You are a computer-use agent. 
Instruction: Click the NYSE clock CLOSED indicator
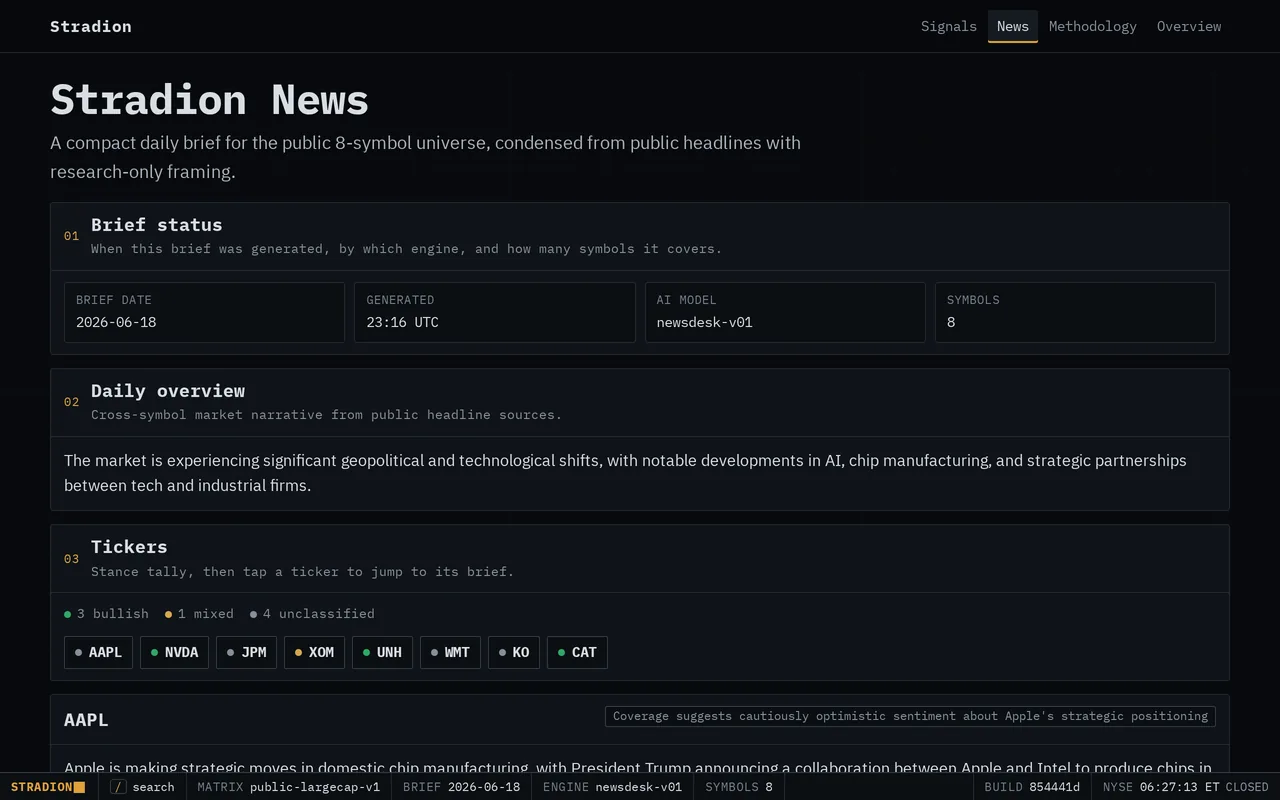(1185, 787)
